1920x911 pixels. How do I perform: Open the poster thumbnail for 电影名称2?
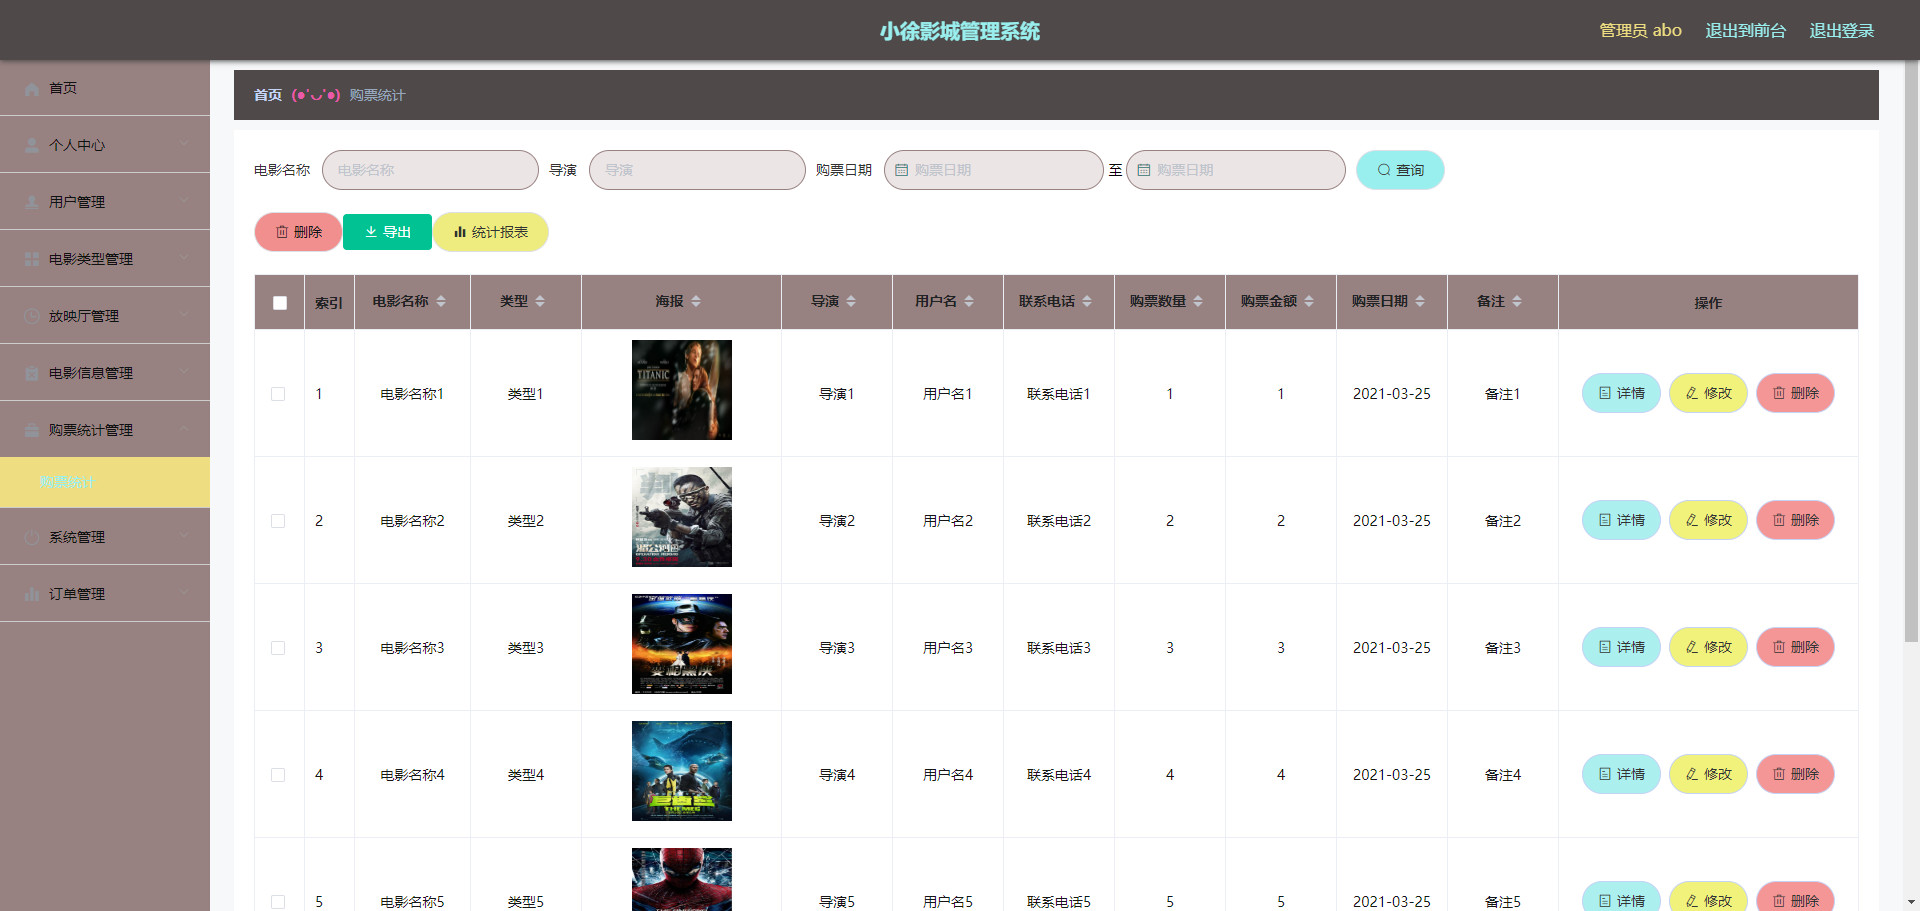tap(682, 517)
